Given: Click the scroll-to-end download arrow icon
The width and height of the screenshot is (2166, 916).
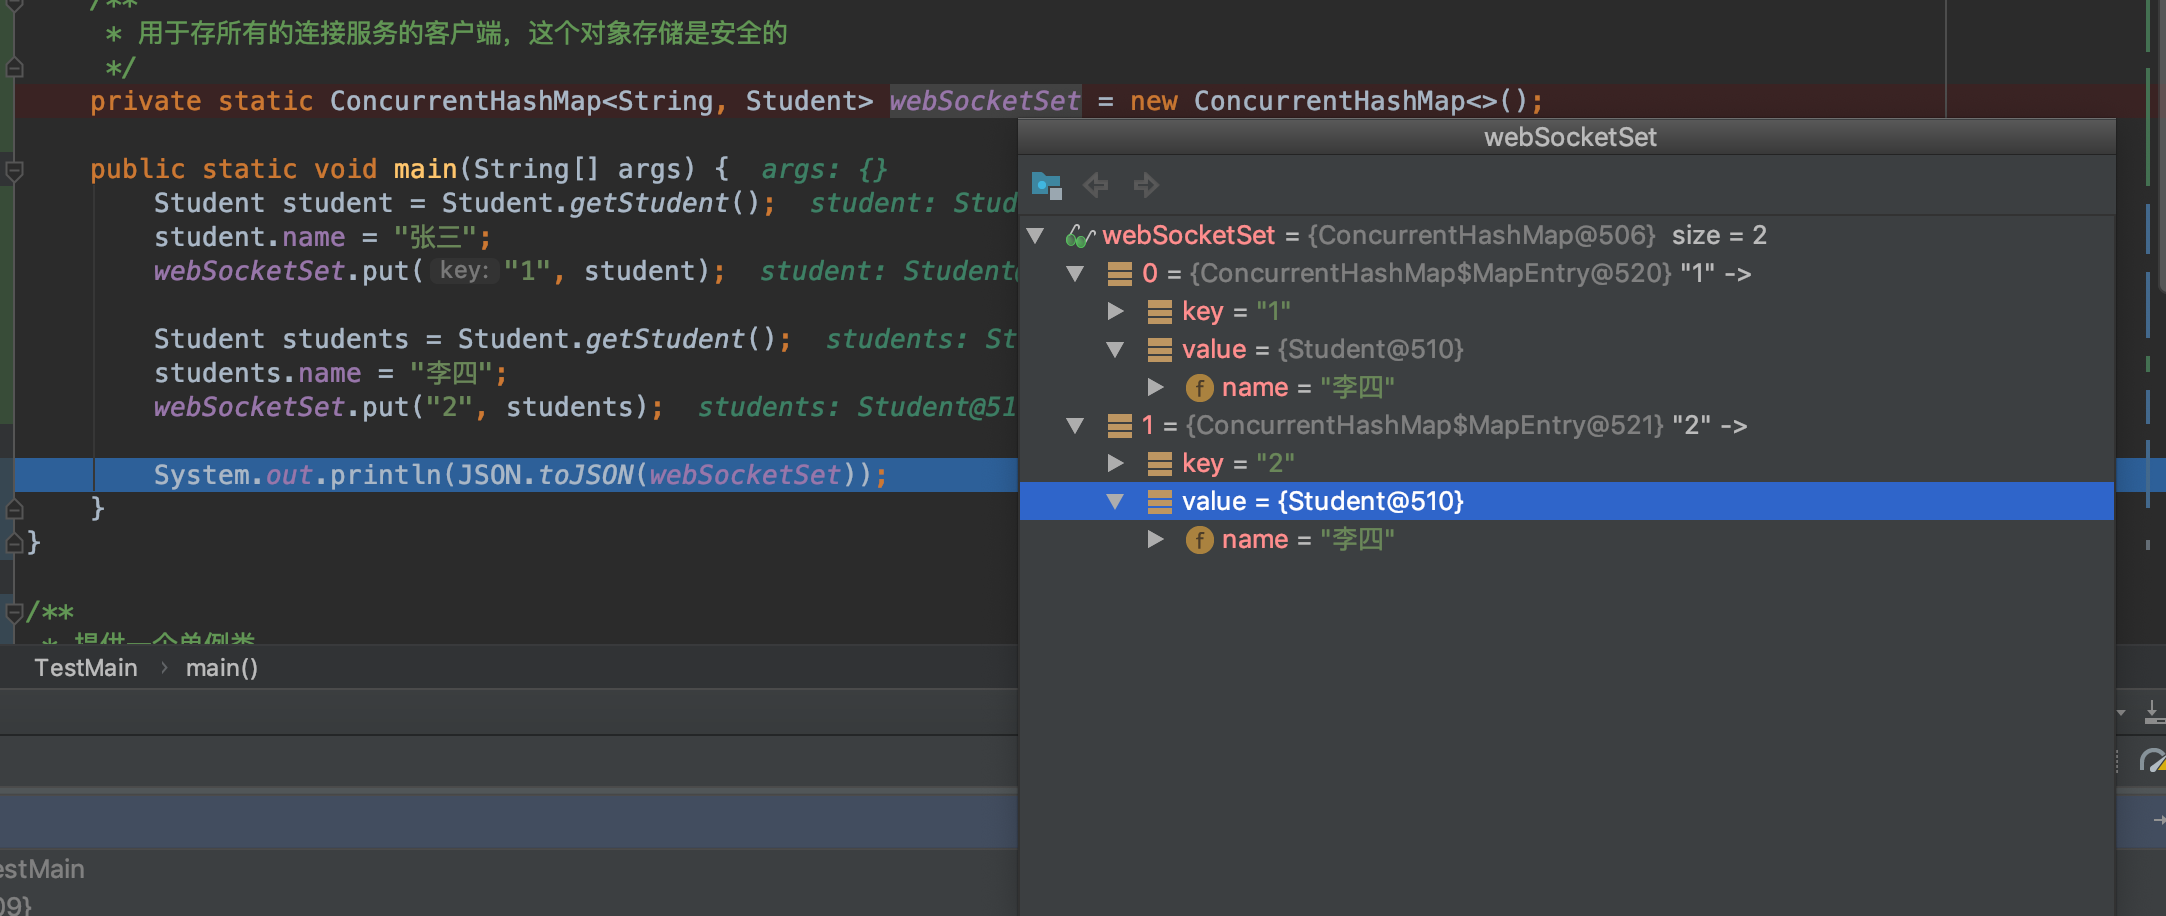Looking at the screenshot, I should [x=2153, y=713].
